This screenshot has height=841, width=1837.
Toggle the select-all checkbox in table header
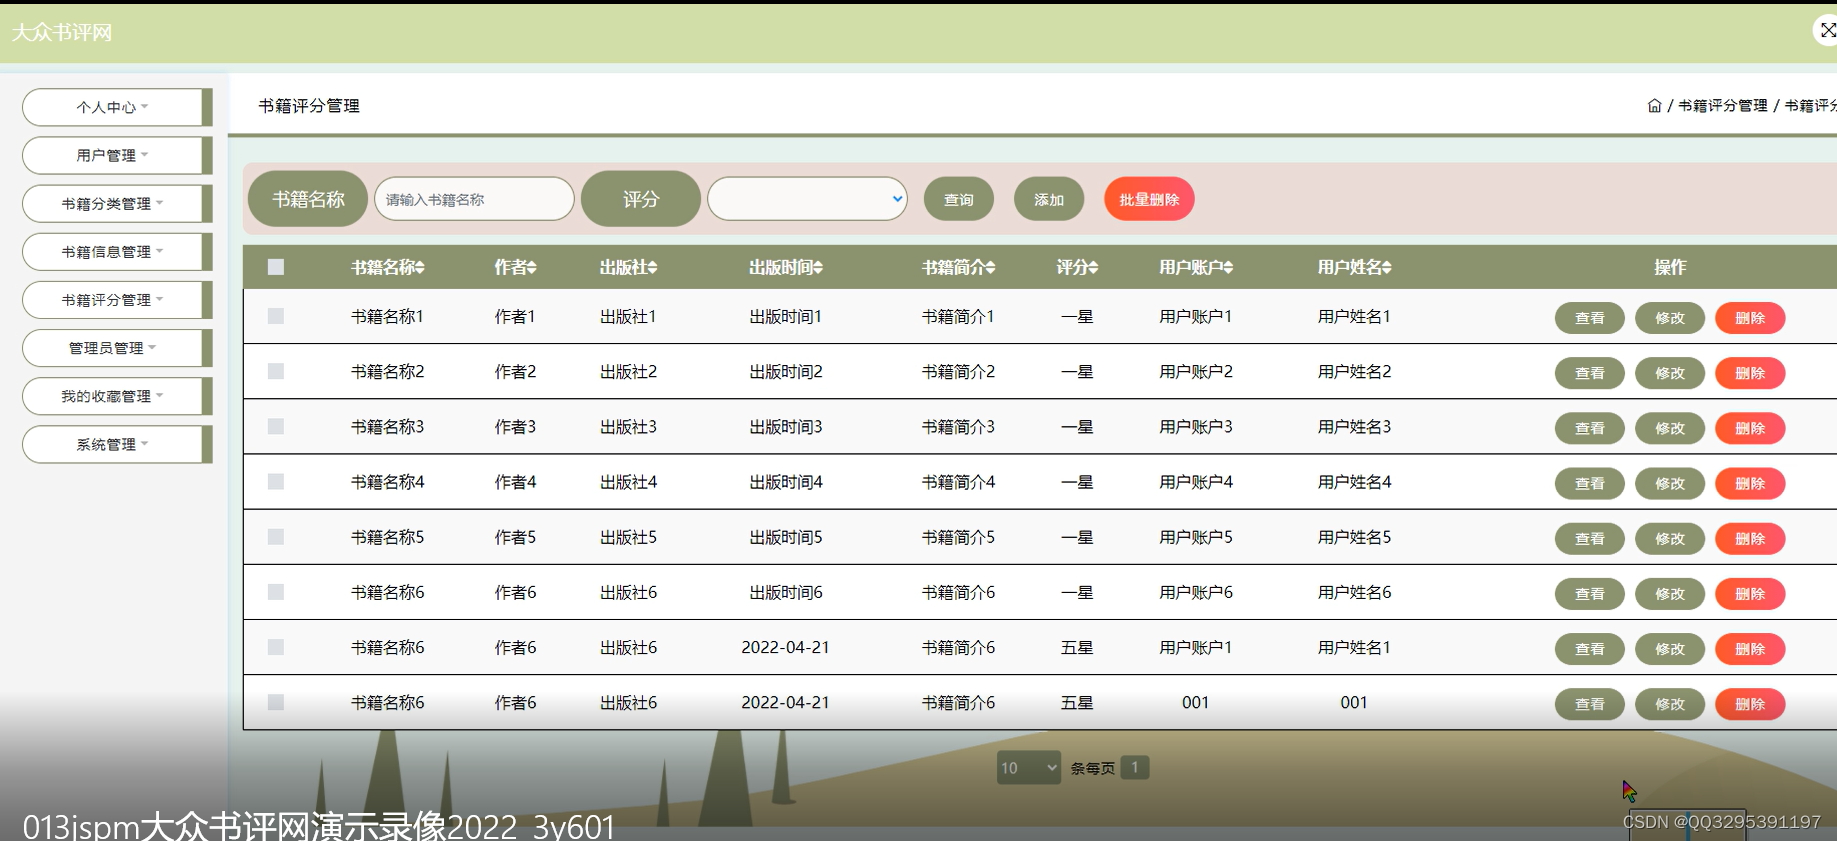click(276, 267)
